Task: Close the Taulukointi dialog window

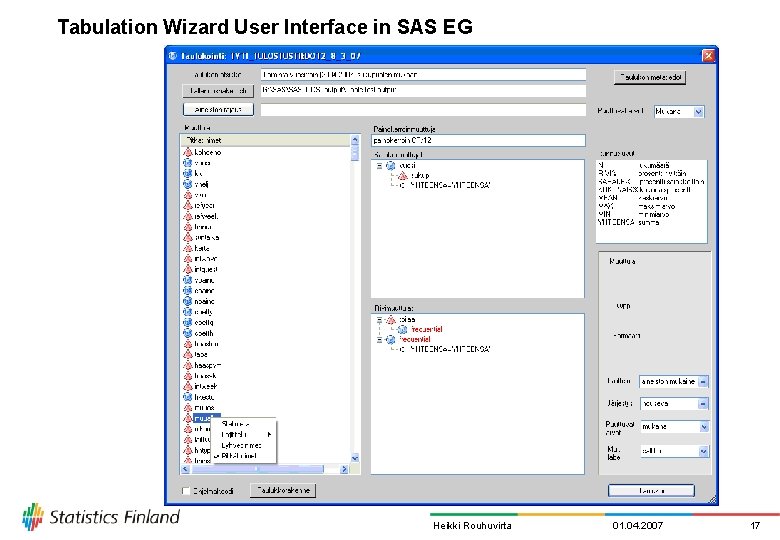Action: pyautogui.click(x=708, y=55)
